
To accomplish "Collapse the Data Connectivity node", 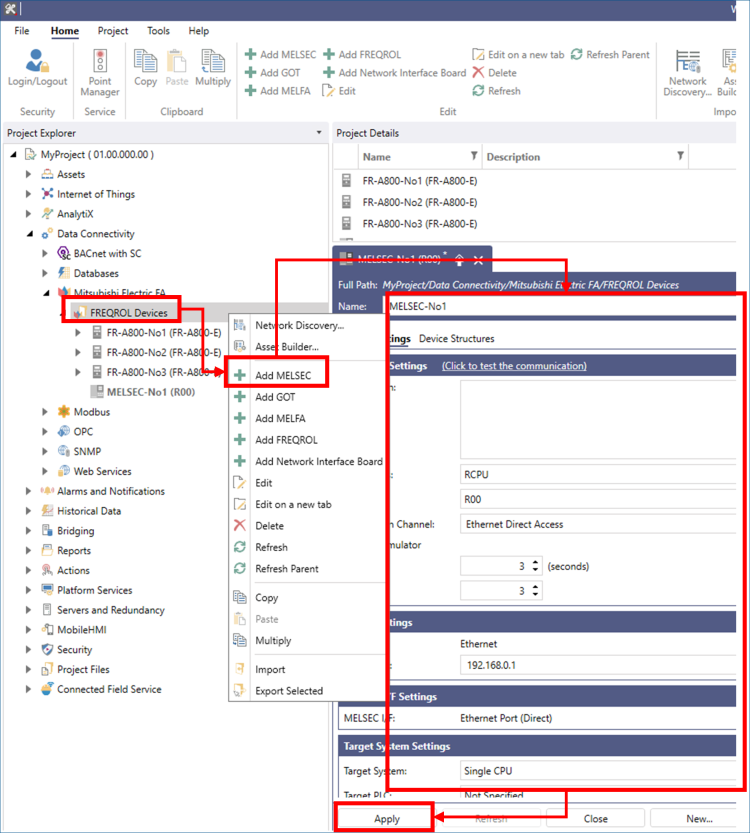I will 30,234.
